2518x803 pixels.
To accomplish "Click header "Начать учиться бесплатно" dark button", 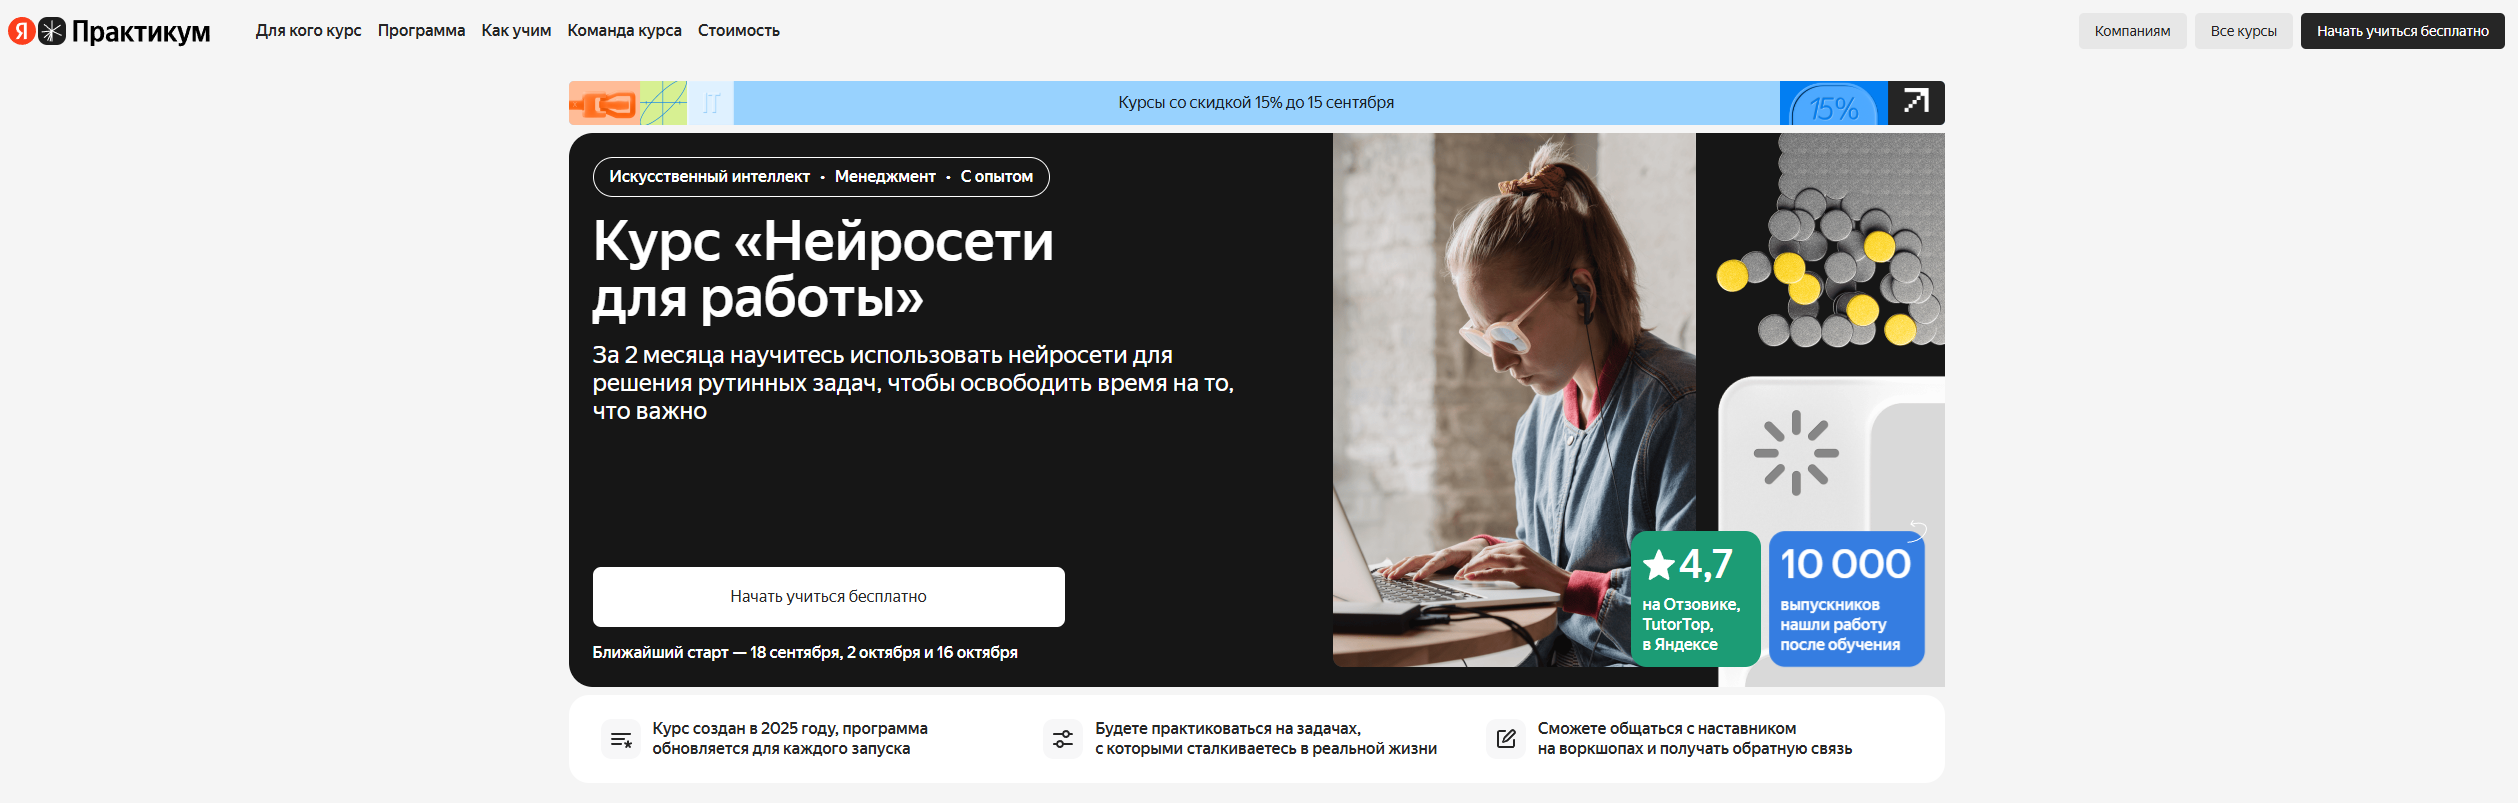I will pos(2402,31).
